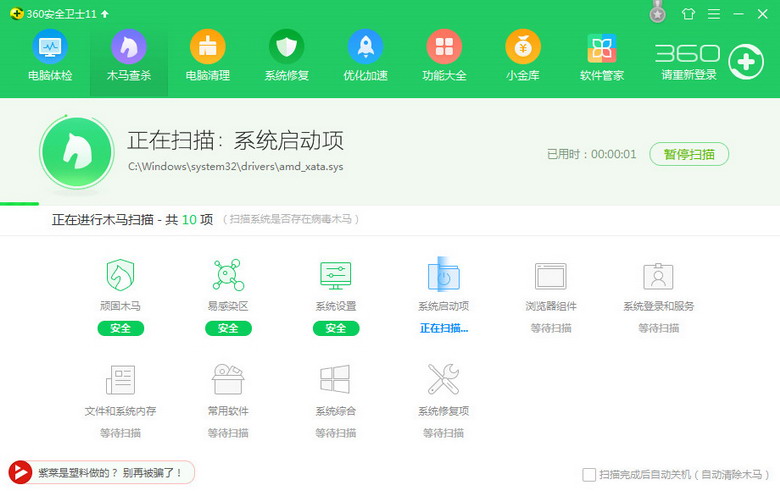Image resolution: width=780 pixels, height=491 pixels.
Task: Click the 扫描系统是否存在病毒木马 hint text
Action: coord(291,219)
